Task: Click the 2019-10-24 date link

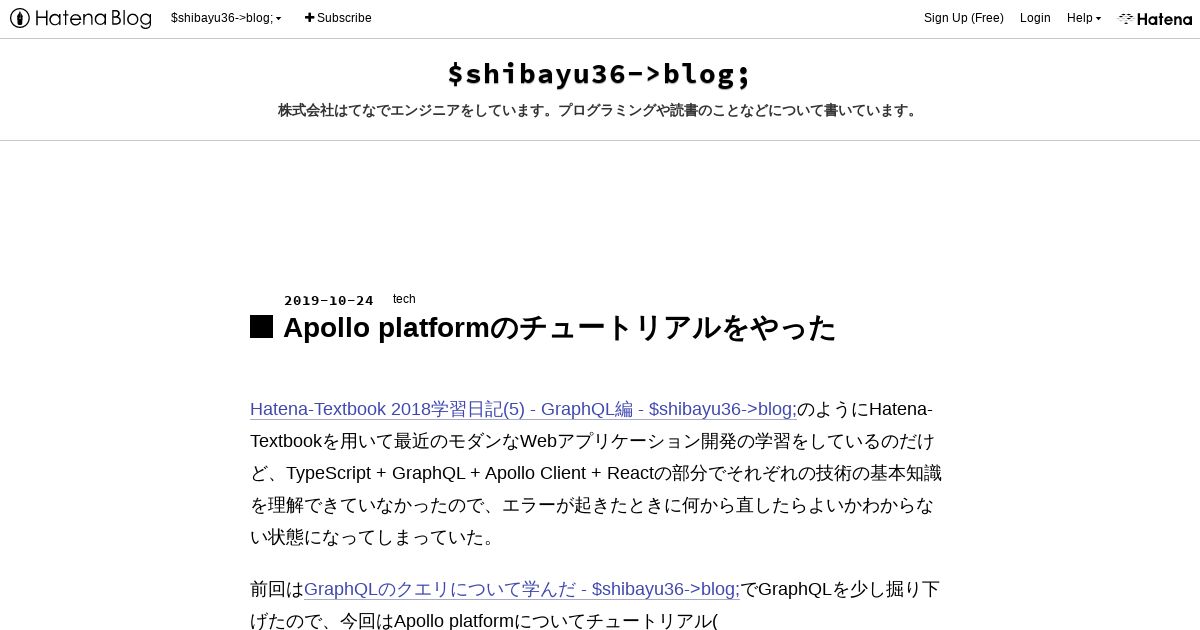Action: pos(329,300)
